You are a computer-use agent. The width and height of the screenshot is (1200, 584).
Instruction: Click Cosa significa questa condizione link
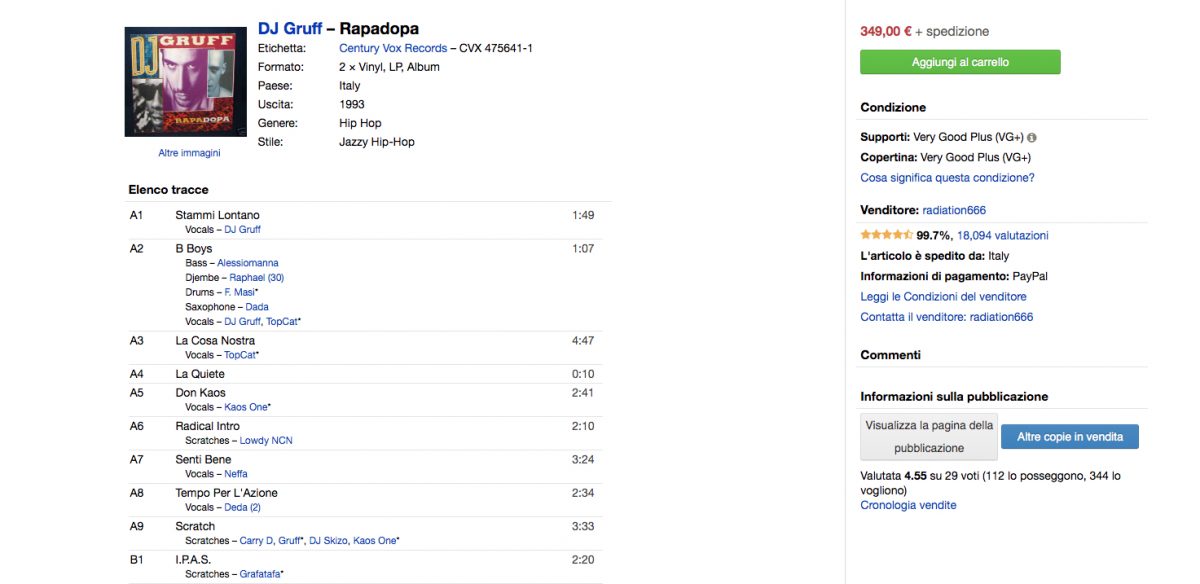click(947, 178)
